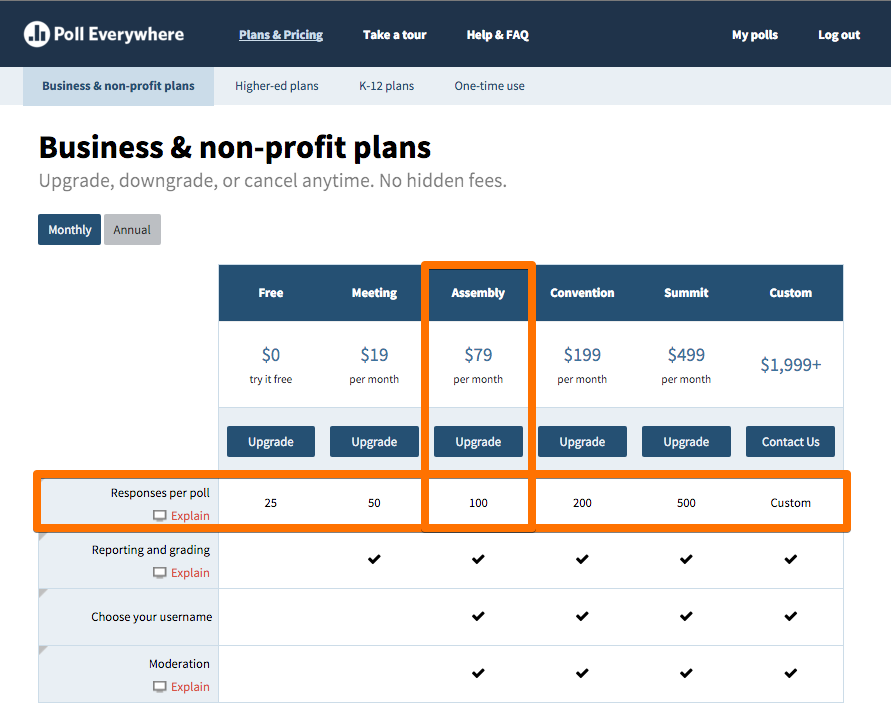The height and width of the screenshot is (703, 891).
Task: Click the 25 responses value
Action: click(x=270, y=503)
